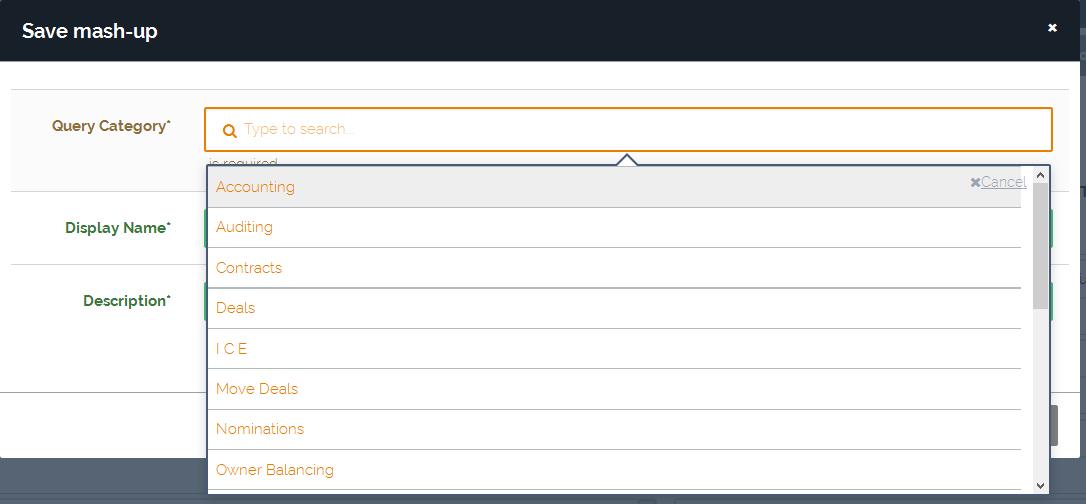Click the x icon beside Cancel
The width and height of the screenshot is (1086, 504).
click(975, 182)
